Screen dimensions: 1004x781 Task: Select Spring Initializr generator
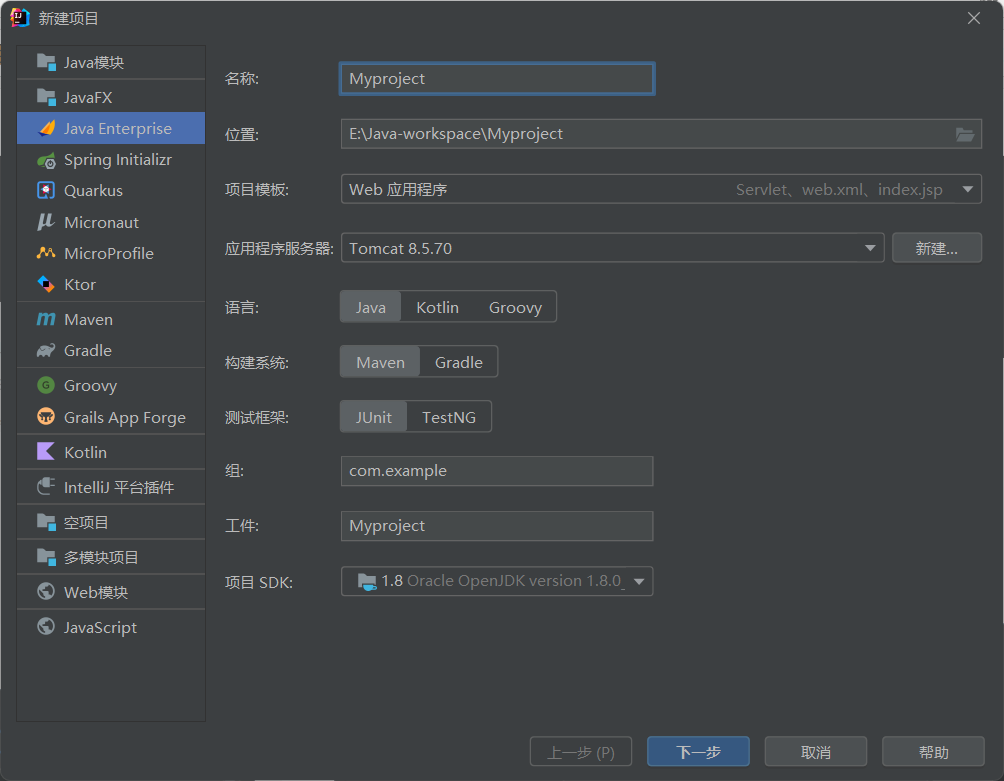pyautogui.click(x=111, y=159)
